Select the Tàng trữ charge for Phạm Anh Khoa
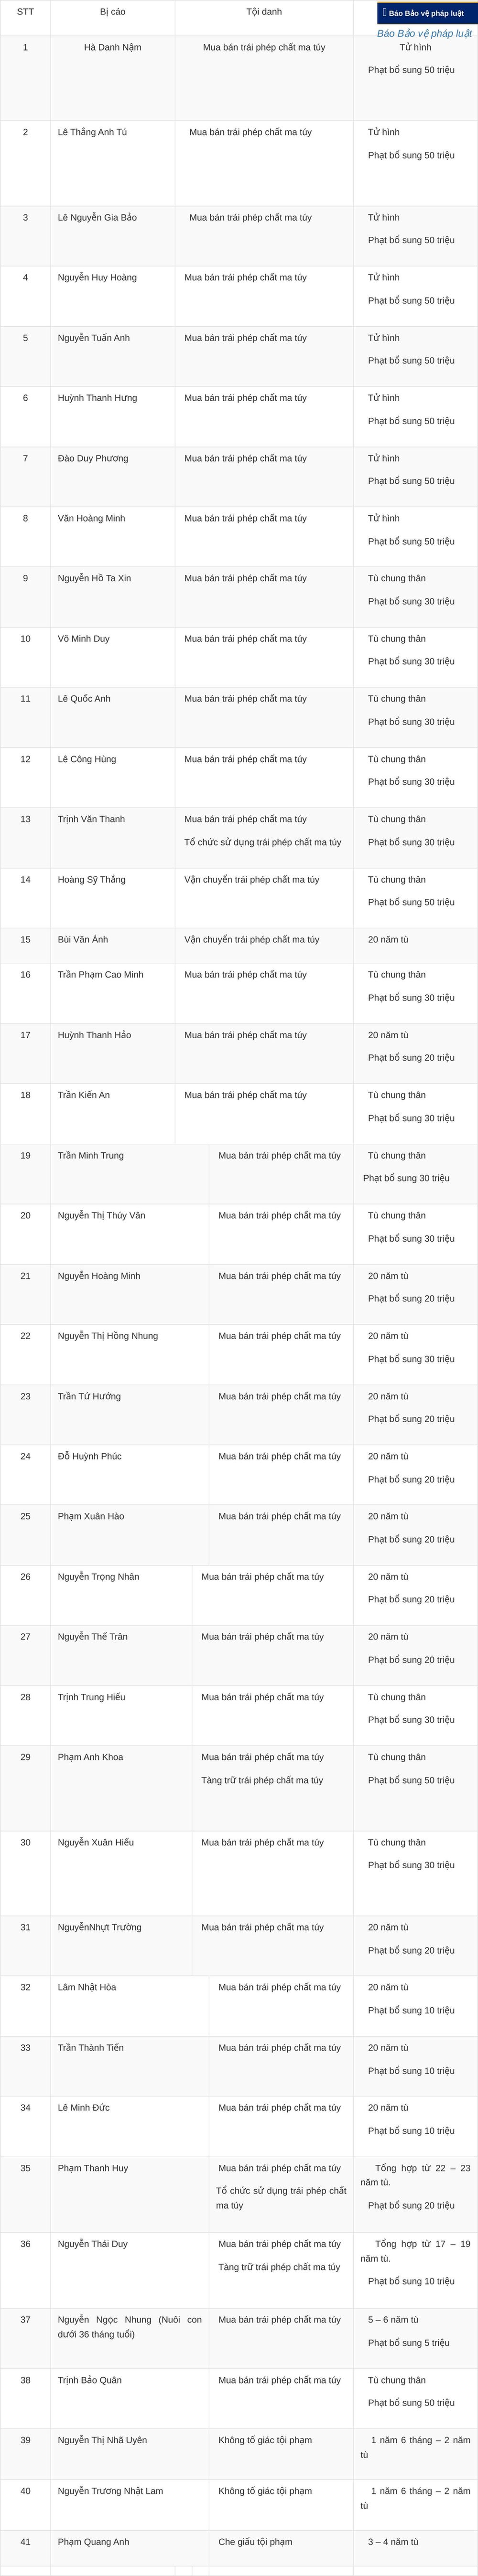 click(262, 1780)
